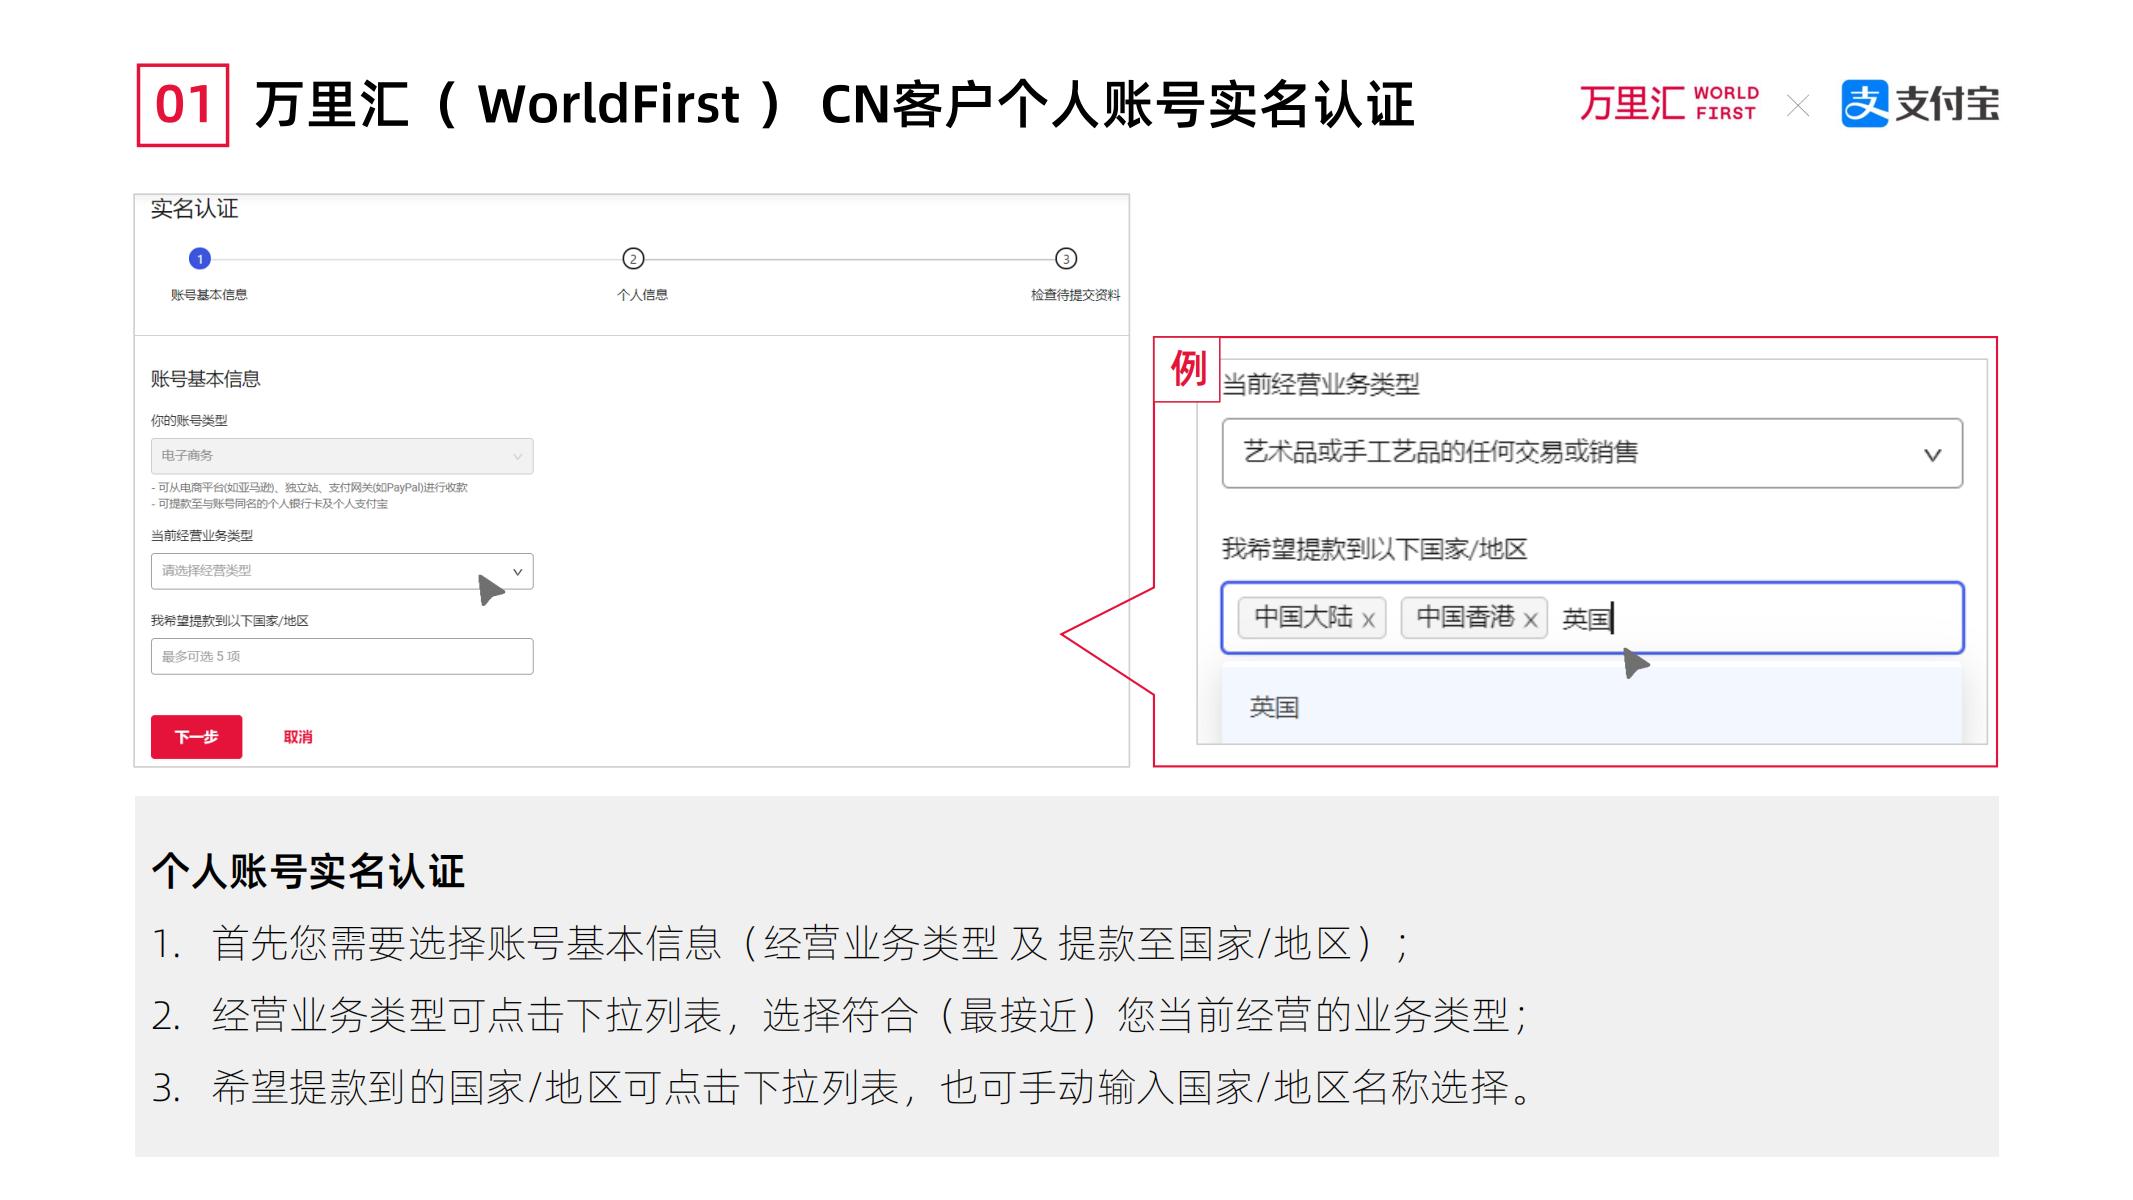Select 英国 from the suggestion list
Screen dimensions: 2133x1200
[1274, 708]
